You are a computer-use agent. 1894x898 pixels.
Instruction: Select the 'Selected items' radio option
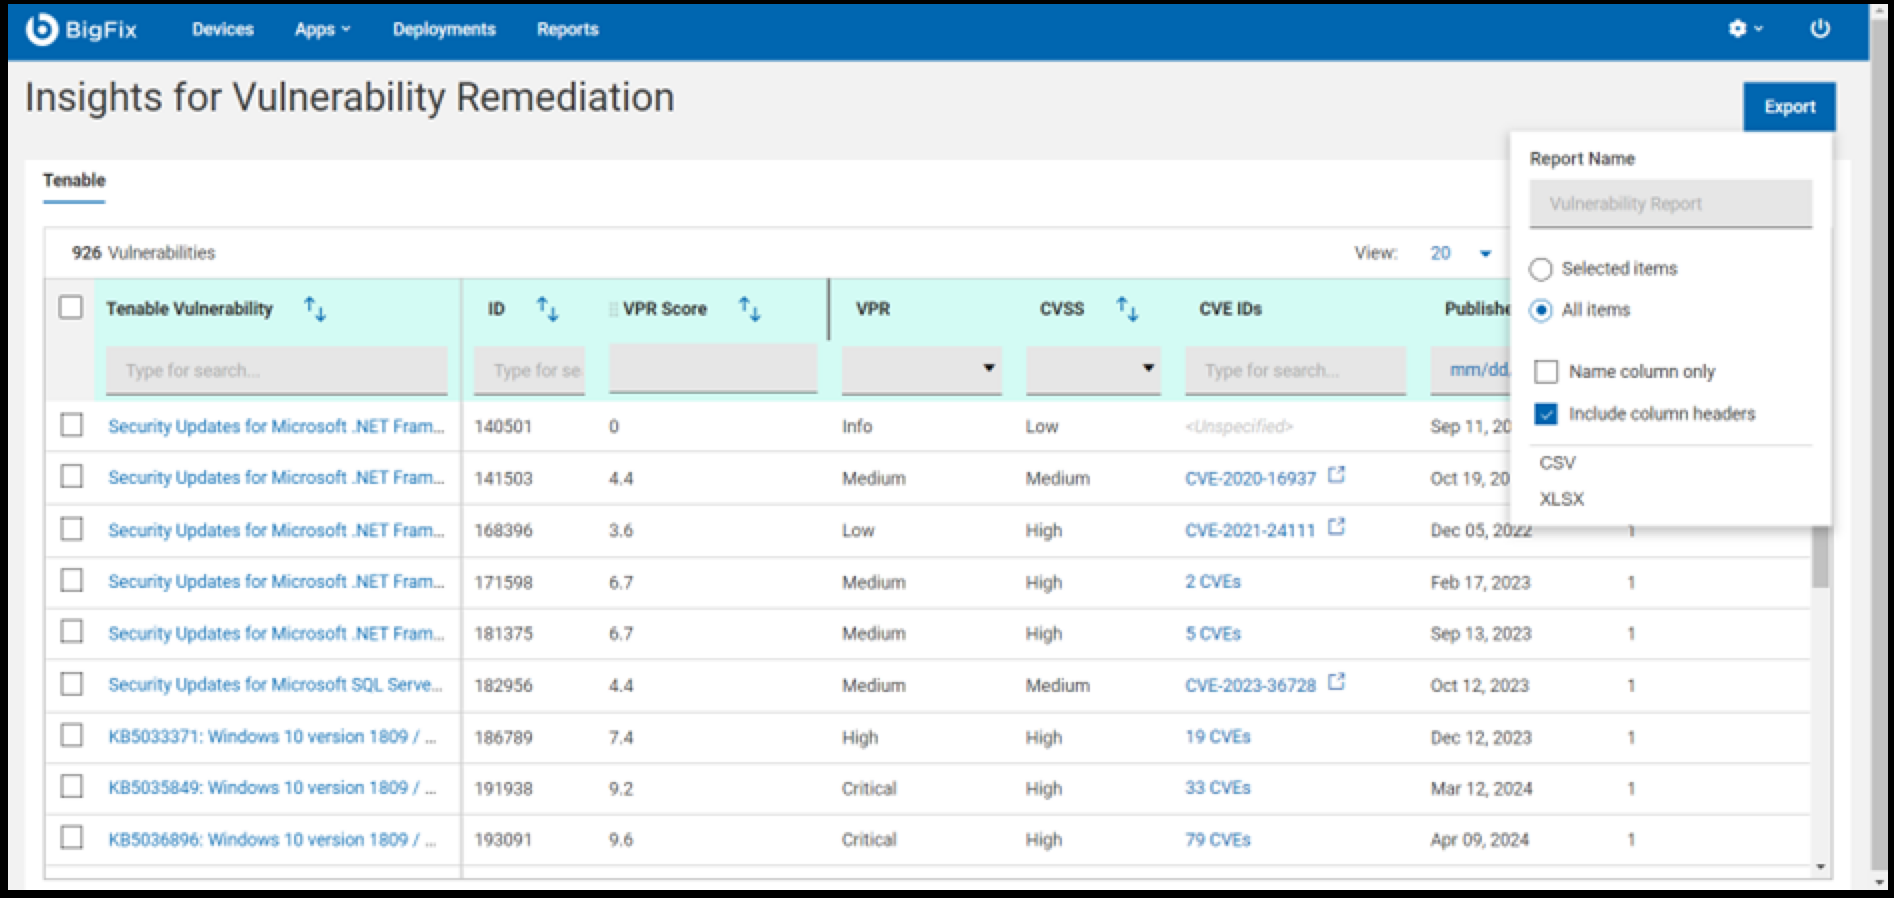point(1541,269)
